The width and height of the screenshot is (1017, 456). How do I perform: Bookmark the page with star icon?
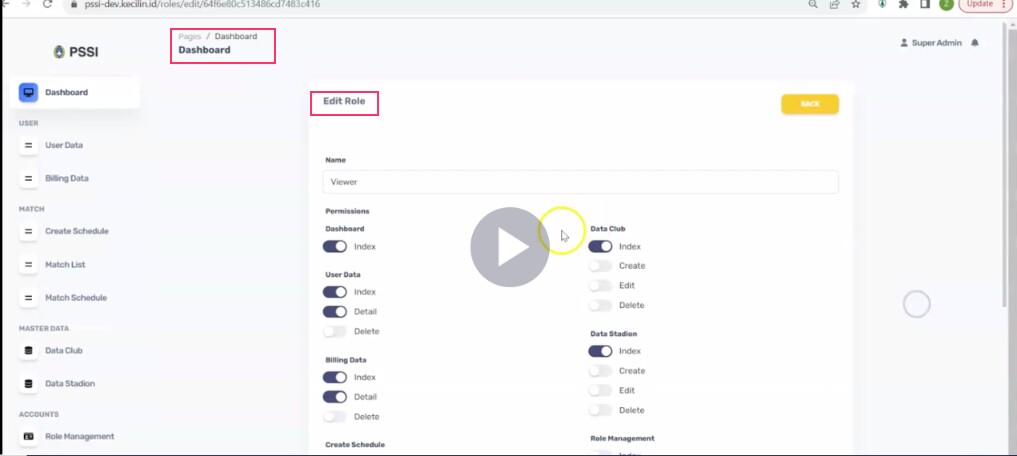pyautogui.click(x=855, y=4)
